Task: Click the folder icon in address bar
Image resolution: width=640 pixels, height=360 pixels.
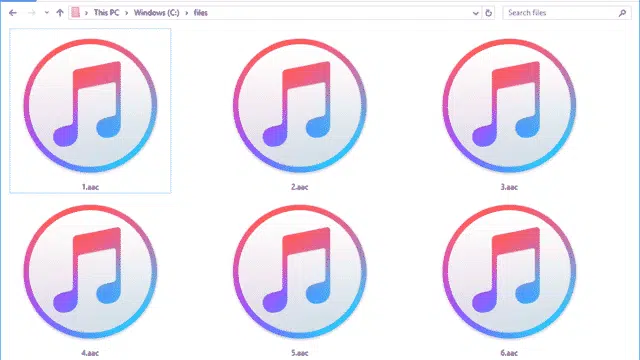Action: [x=76, y=13]
